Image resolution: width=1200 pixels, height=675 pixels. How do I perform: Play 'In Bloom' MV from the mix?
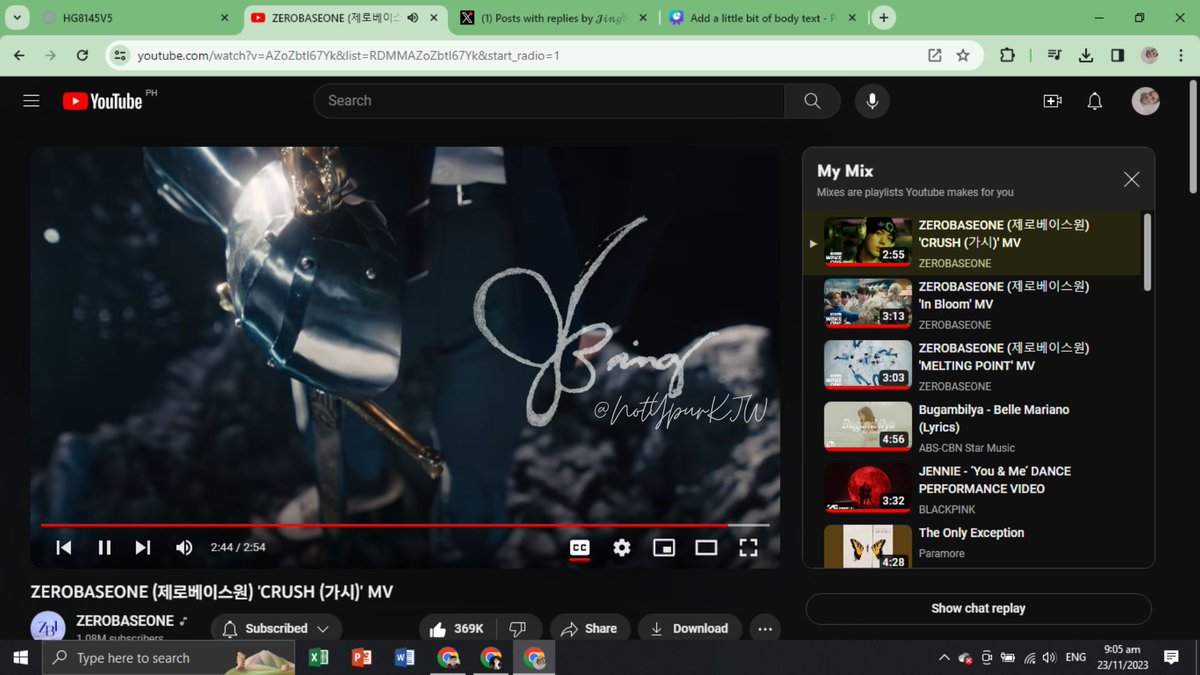pyautogui.click(x=972, y=305)
